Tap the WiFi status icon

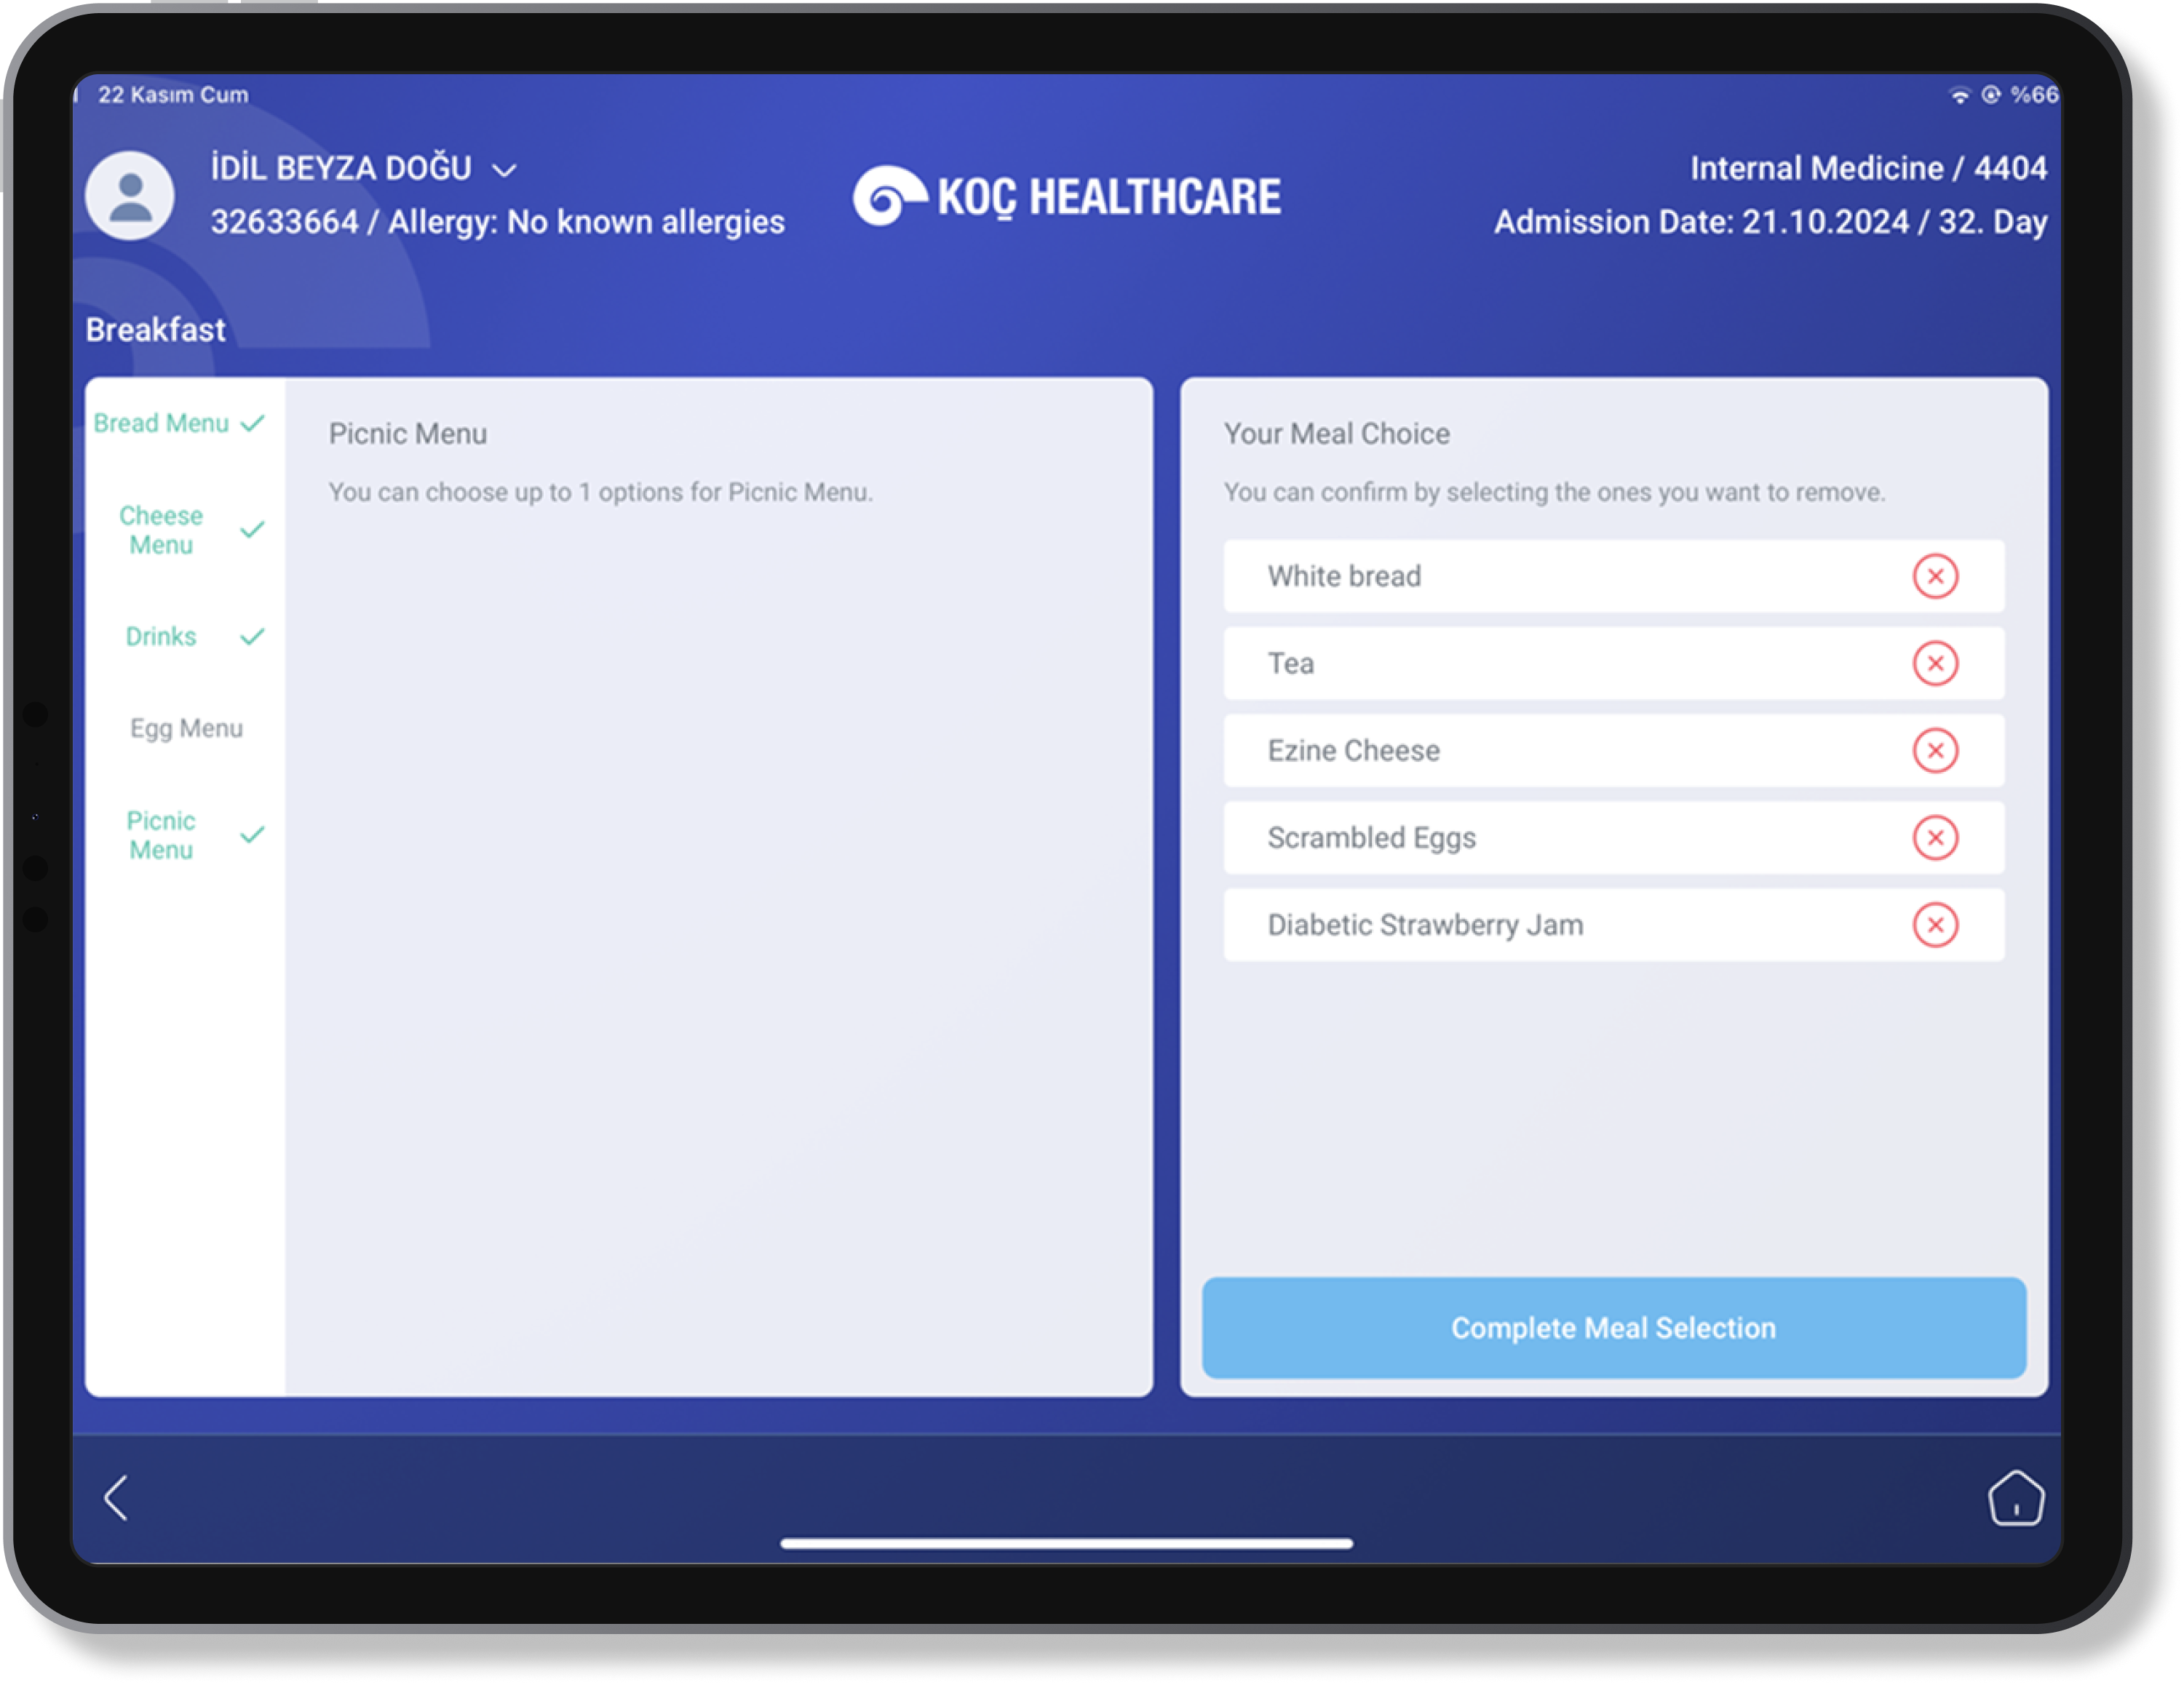pyautogui.click(x=1959, y=95)
